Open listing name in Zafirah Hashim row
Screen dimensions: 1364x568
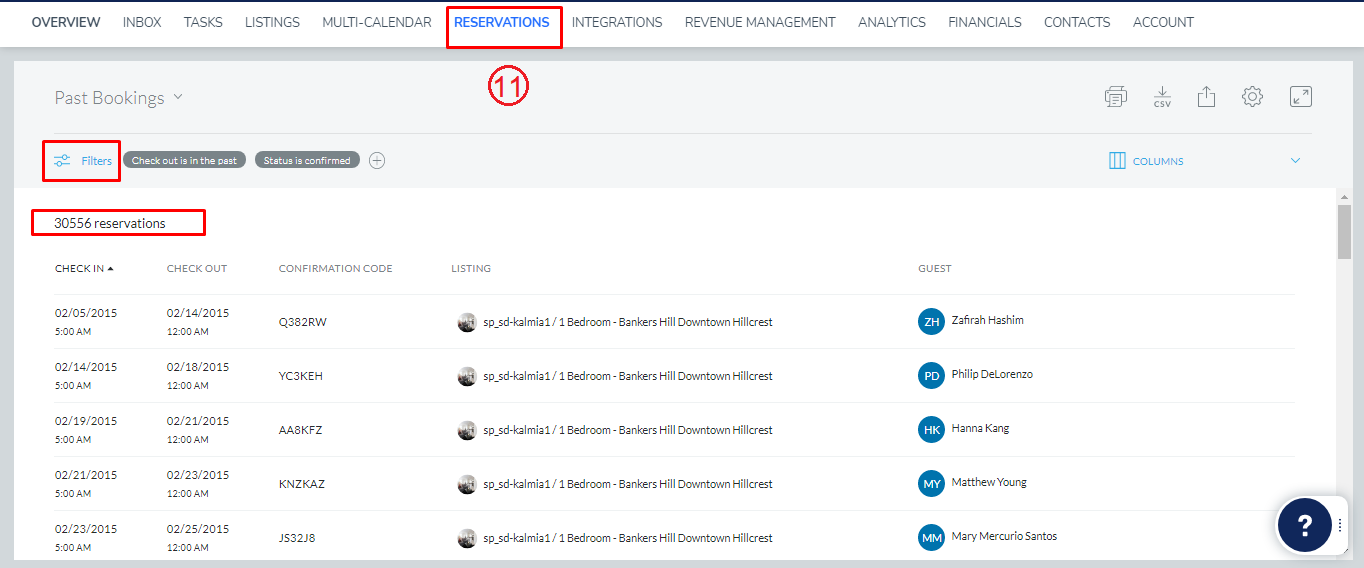[628, 322]
